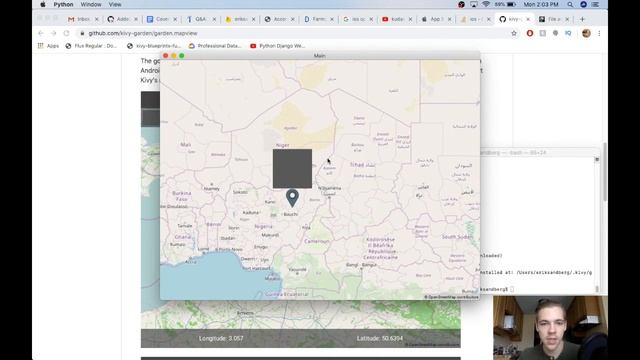
Task: Click the Main window title bar
Action: pyautogui.click(x=320, y=56)
